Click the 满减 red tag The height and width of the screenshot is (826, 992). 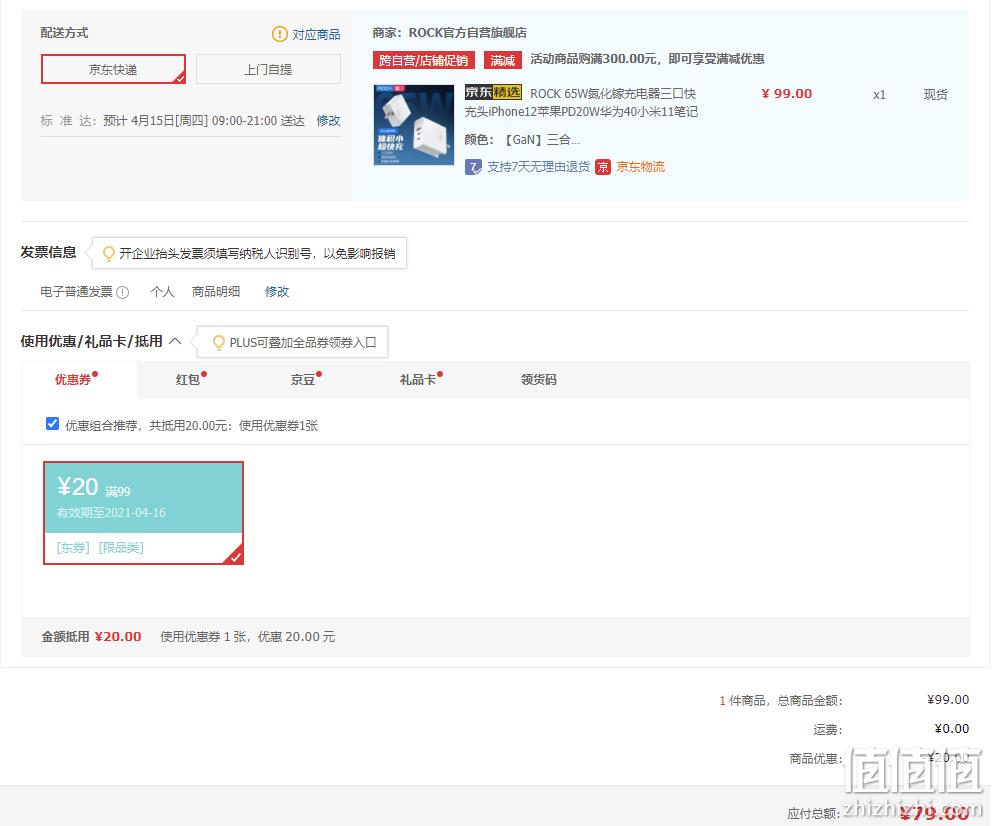[x=503, y=60]
